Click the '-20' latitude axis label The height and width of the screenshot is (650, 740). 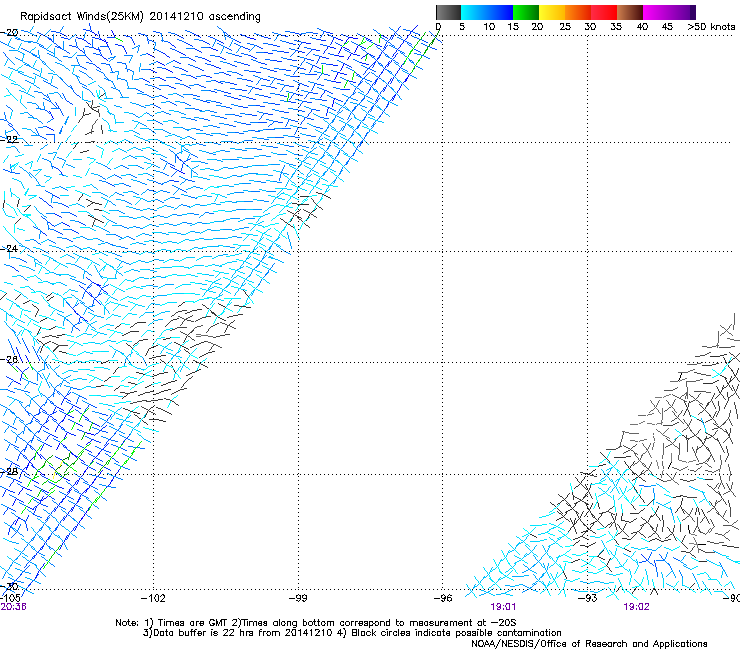pos(9,33)
